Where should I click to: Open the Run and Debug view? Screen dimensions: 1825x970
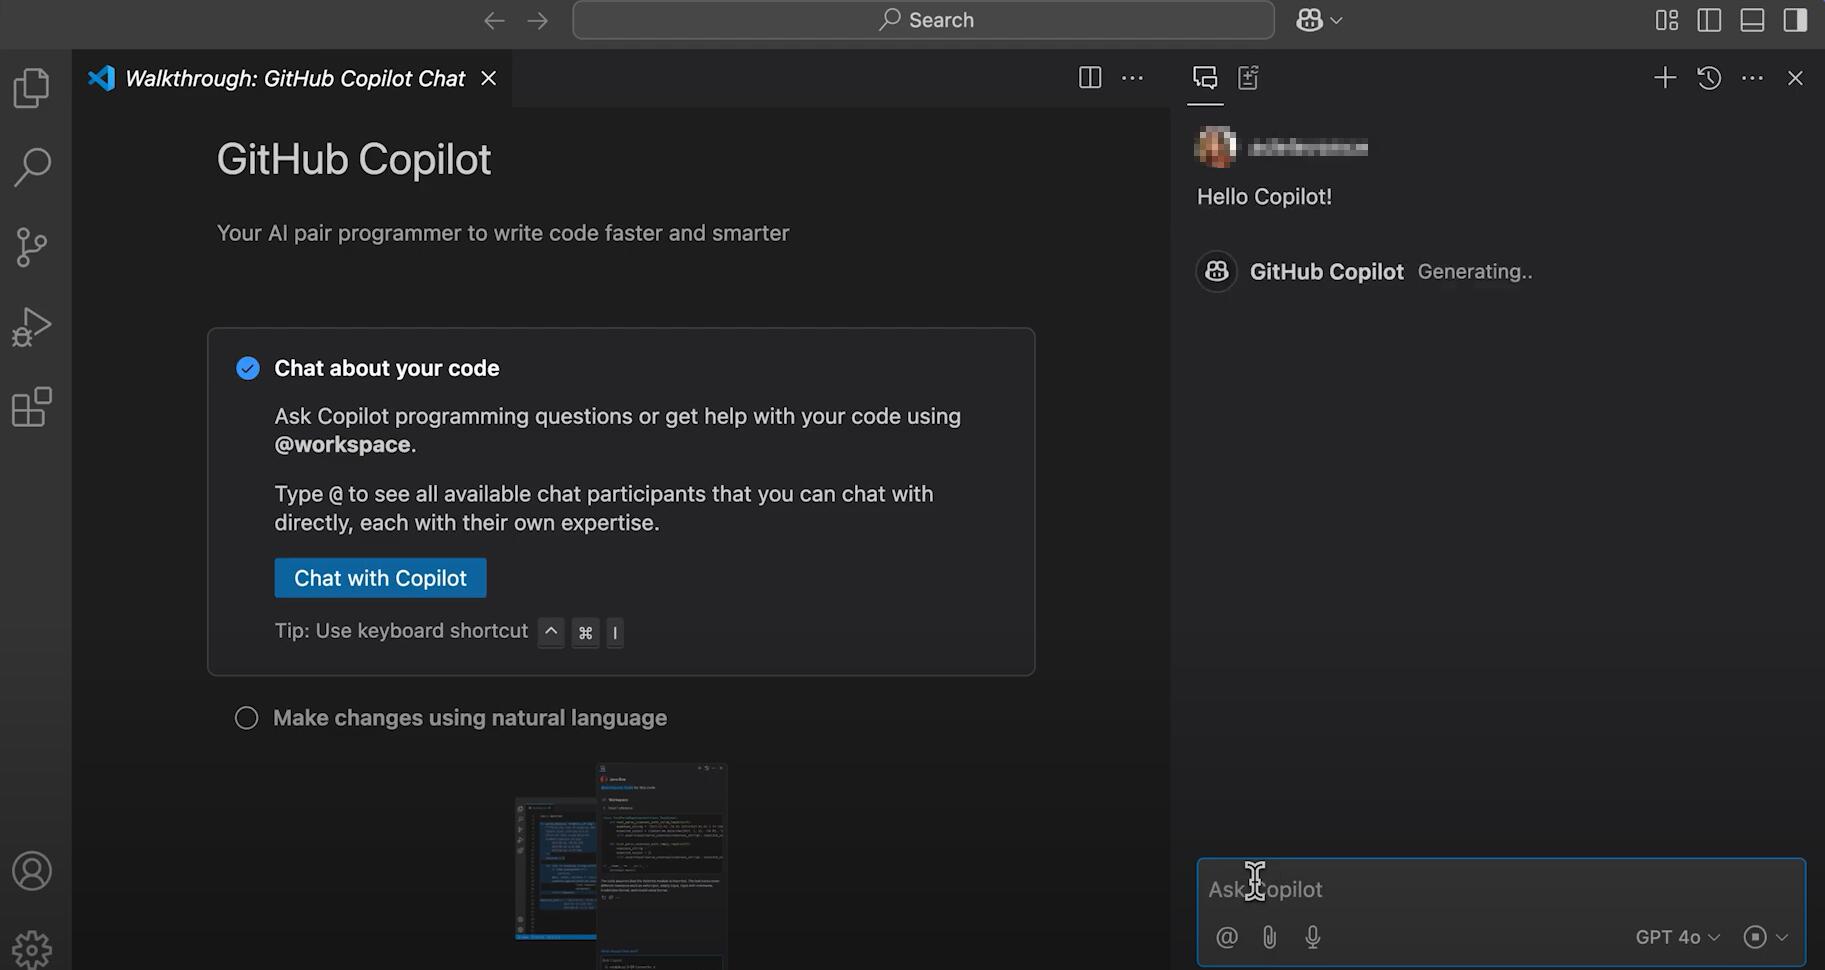(x=32, y=327)
